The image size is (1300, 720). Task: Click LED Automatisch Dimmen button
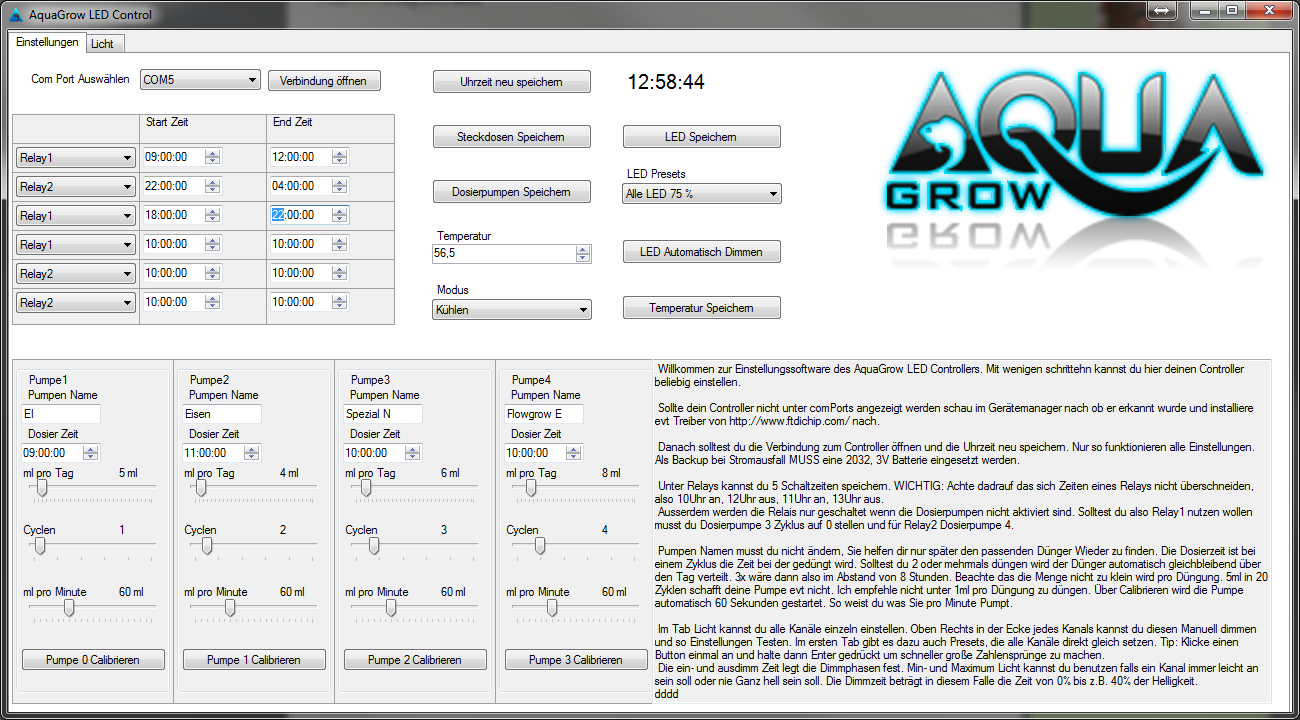(702, 252)
